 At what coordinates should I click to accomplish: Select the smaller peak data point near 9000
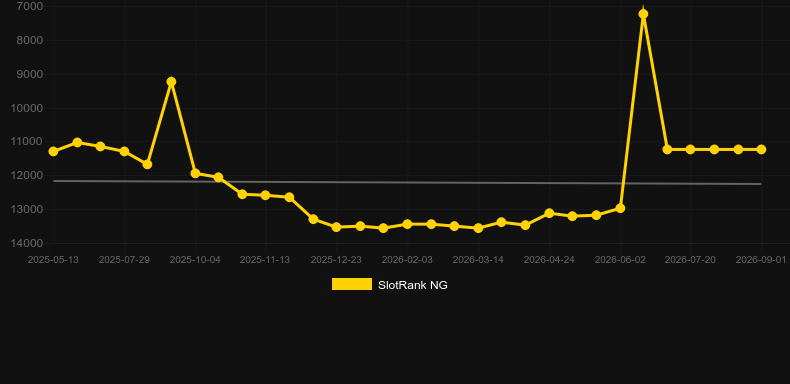pyautogui.click(x=171, y=82)
